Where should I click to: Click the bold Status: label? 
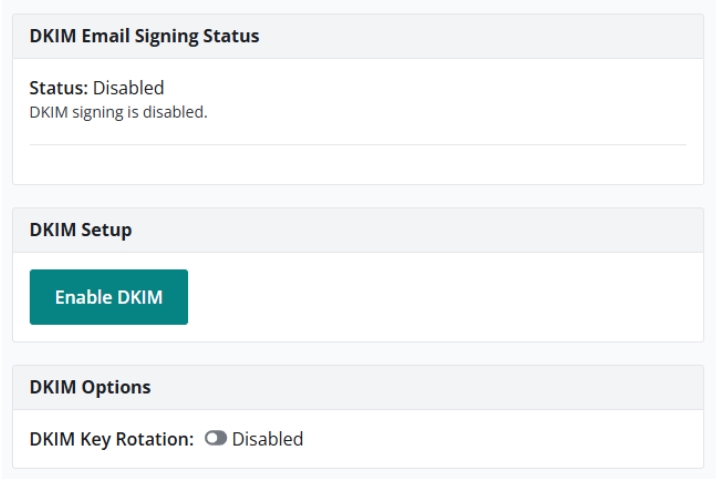[x=59, y=88]
